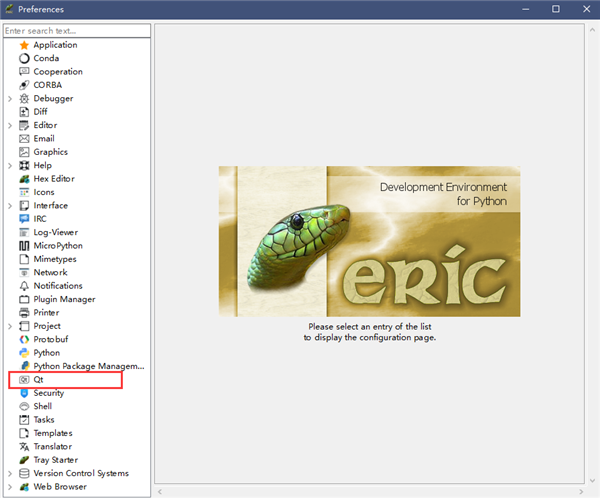
Task: Click the Security shield icon
Action: tap(24, 393)
